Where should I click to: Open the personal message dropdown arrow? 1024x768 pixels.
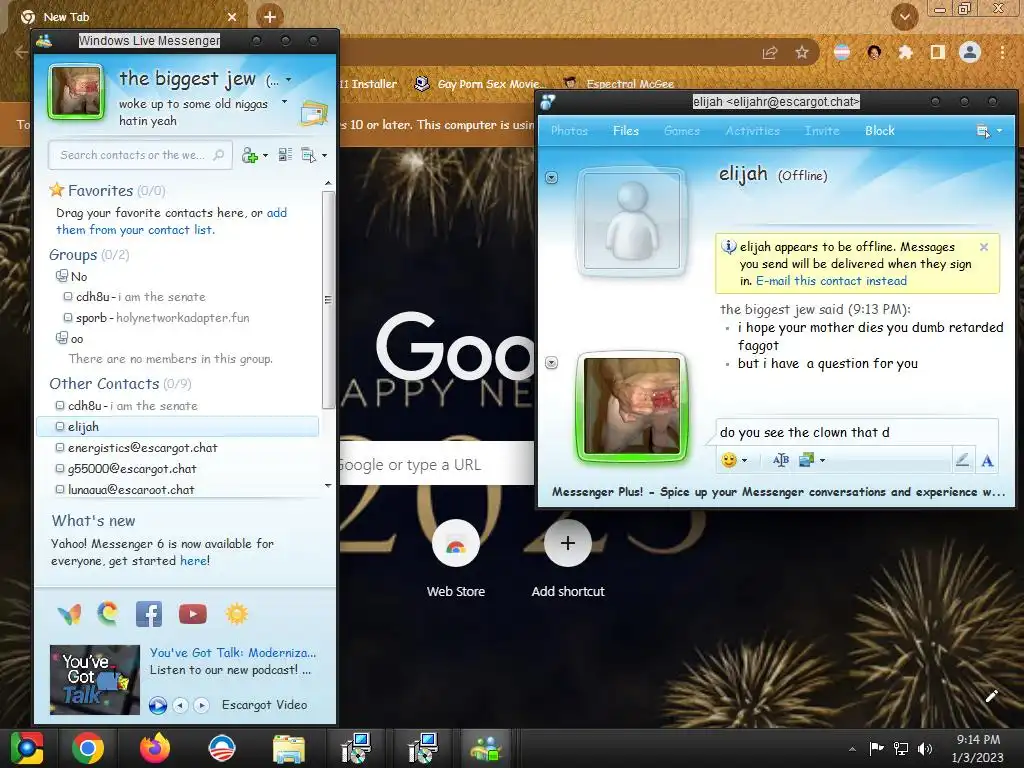284,102
